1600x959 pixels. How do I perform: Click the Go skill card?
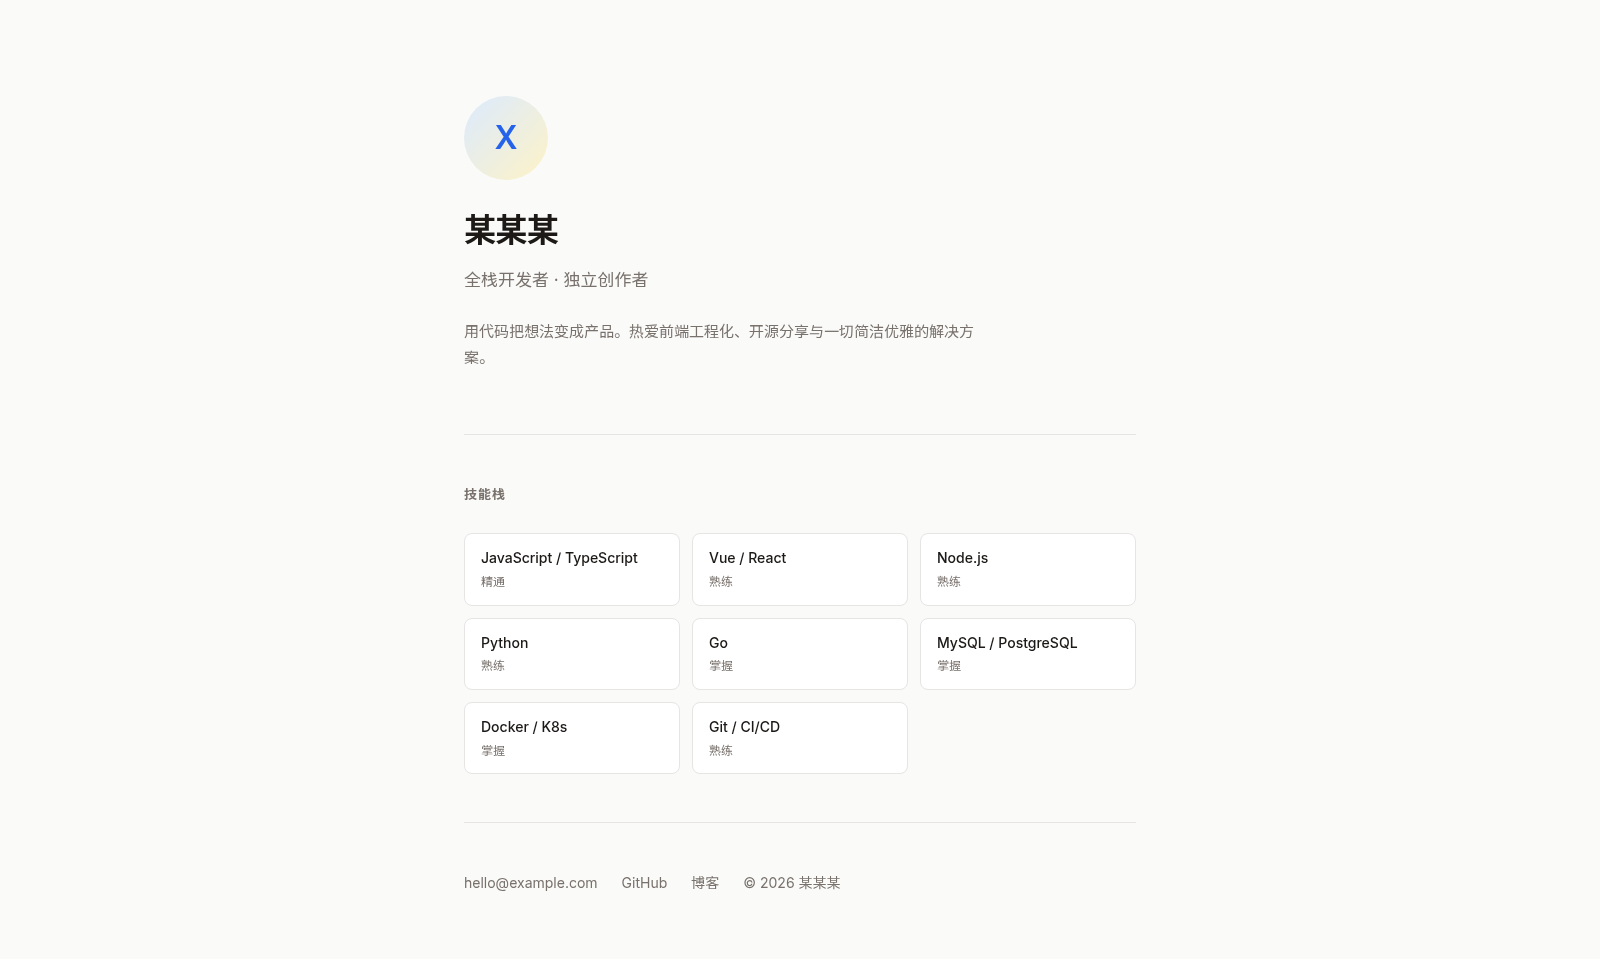point(800,654)
